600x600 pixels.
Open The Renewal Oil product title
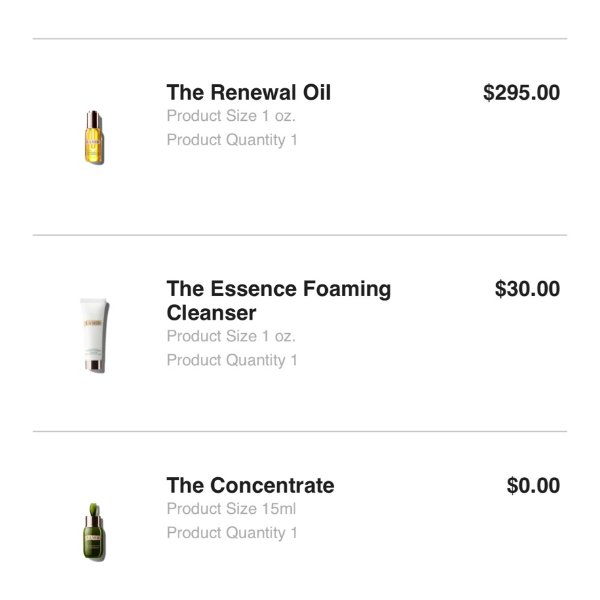pos(248,93)
